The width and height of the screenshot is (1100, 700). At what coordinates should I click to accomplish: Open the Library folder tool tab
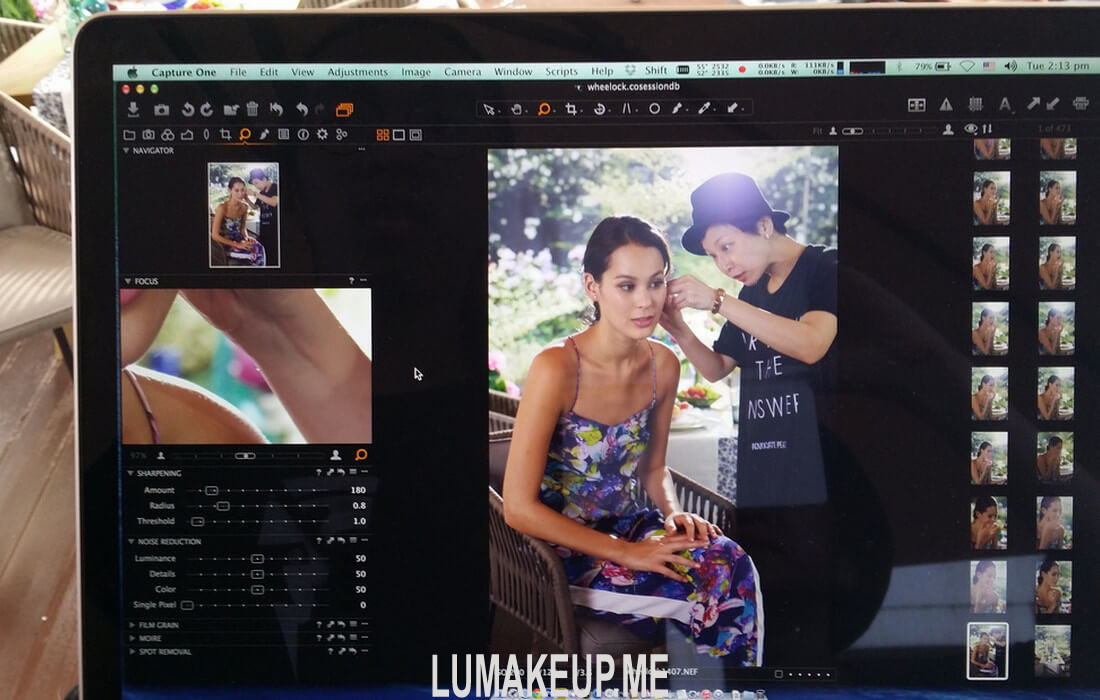coord(129,135)
